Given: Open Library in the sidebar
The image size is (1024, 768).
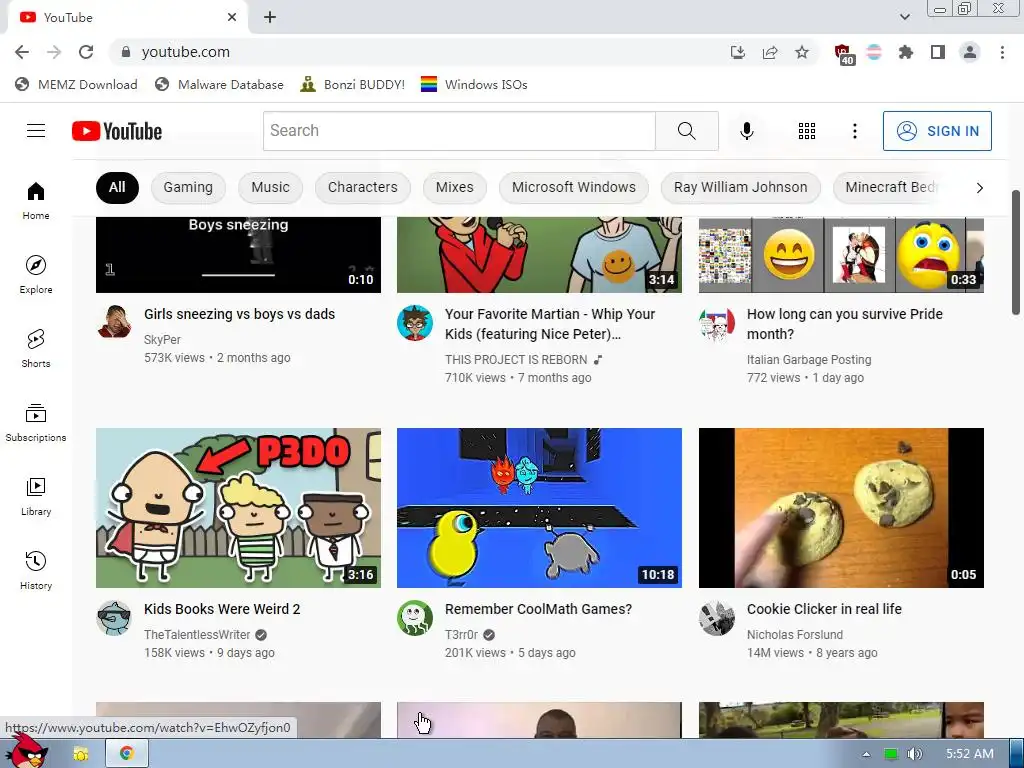Looking at the screenshot, I should [x=36, y=496].
